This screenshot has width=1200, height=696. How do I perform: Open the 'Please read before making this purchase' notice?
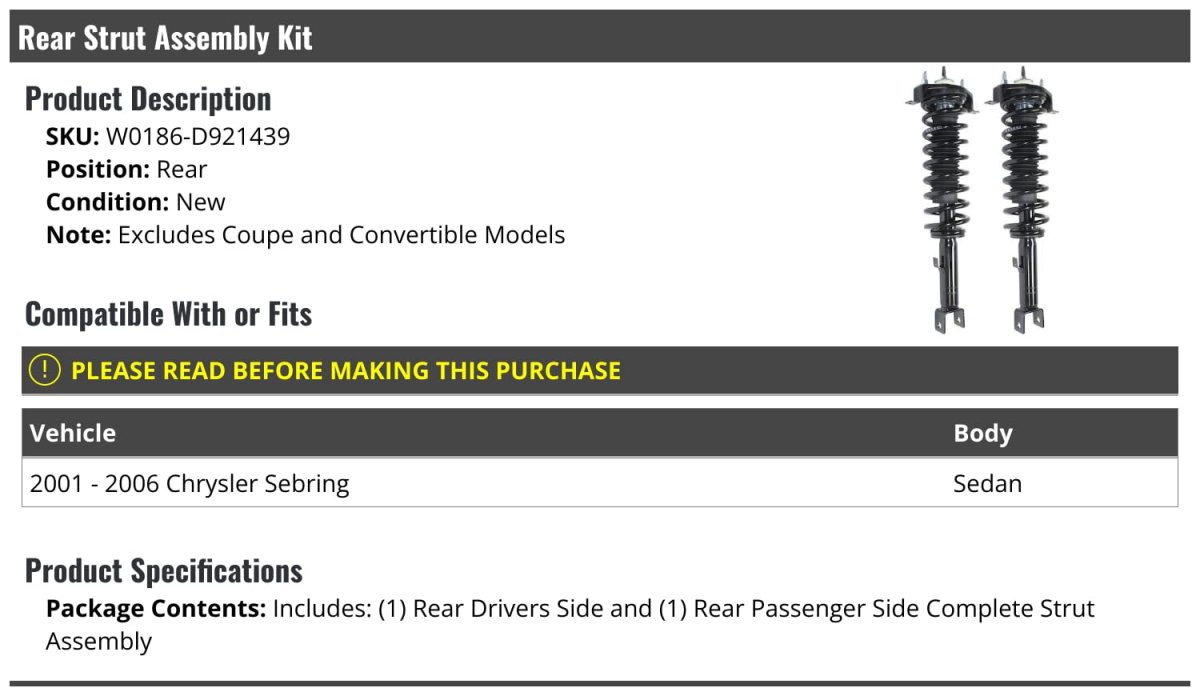346,371
